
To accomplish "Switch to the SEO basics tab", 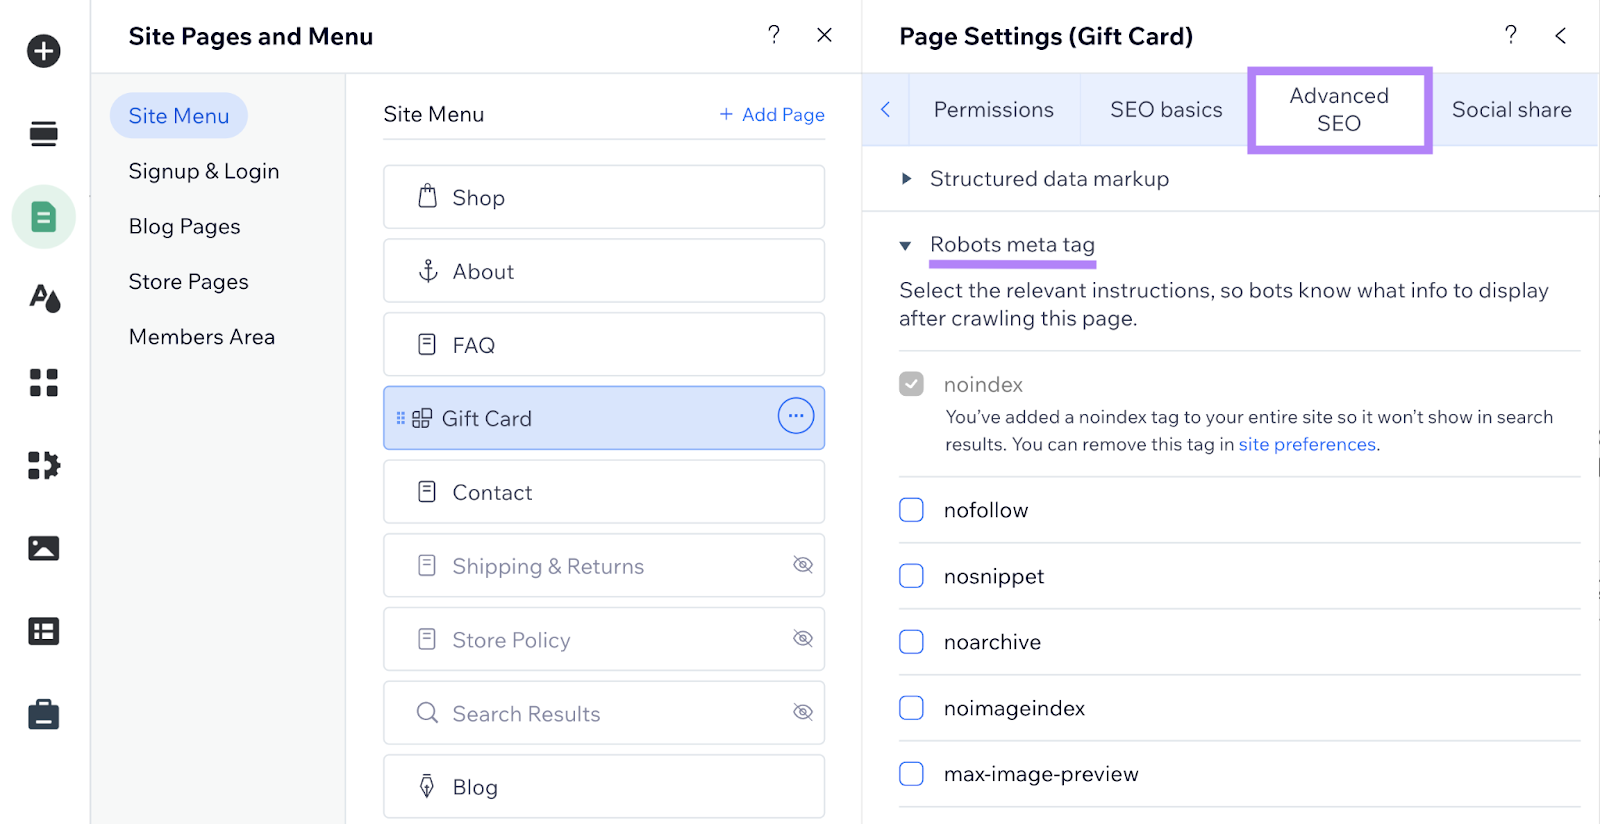I will [1165, 110].
